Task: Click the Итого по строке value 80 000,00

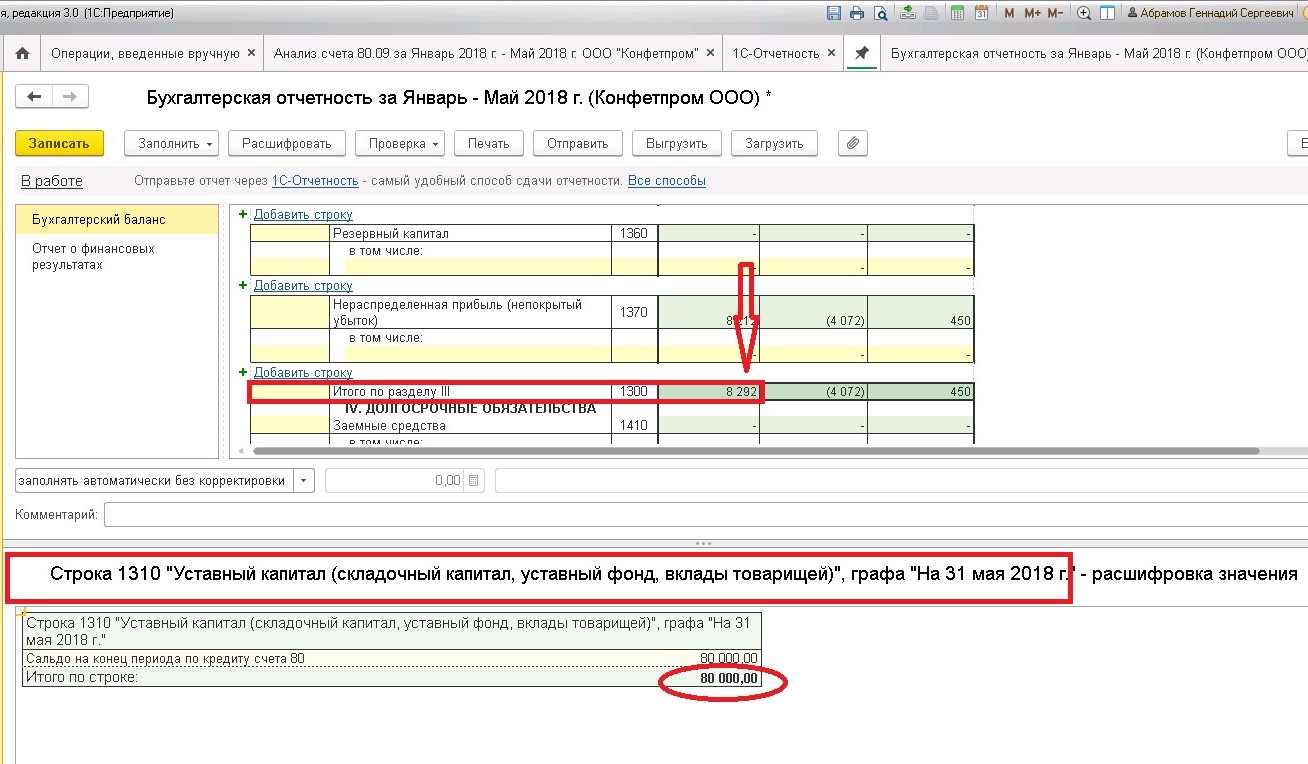Action: [728, 678]
